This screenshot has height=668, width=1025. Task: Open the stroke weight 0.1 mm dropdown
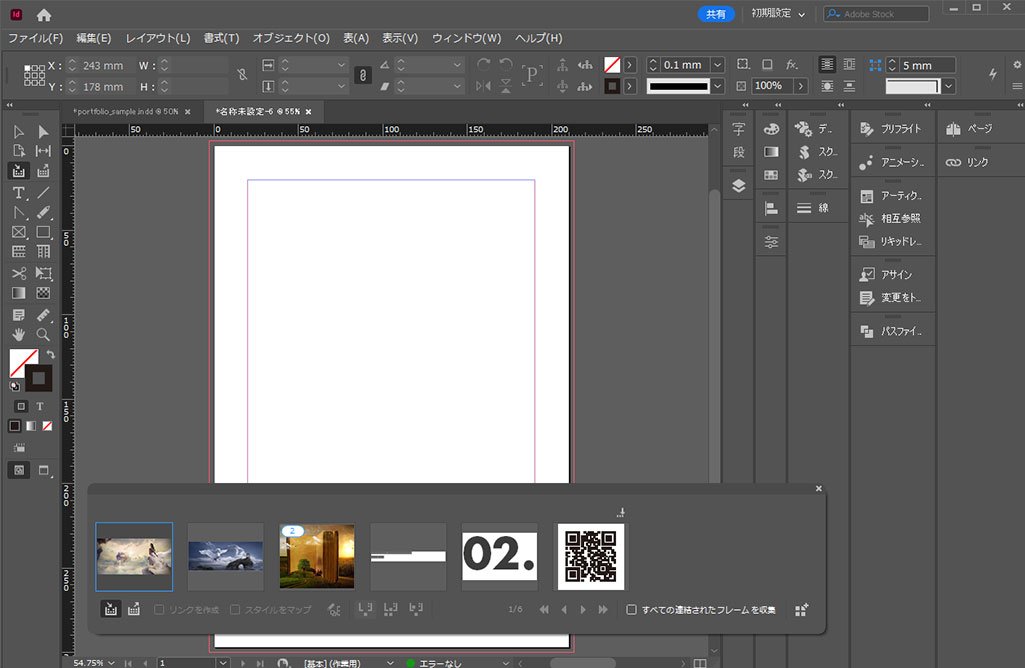coord(717,65)
